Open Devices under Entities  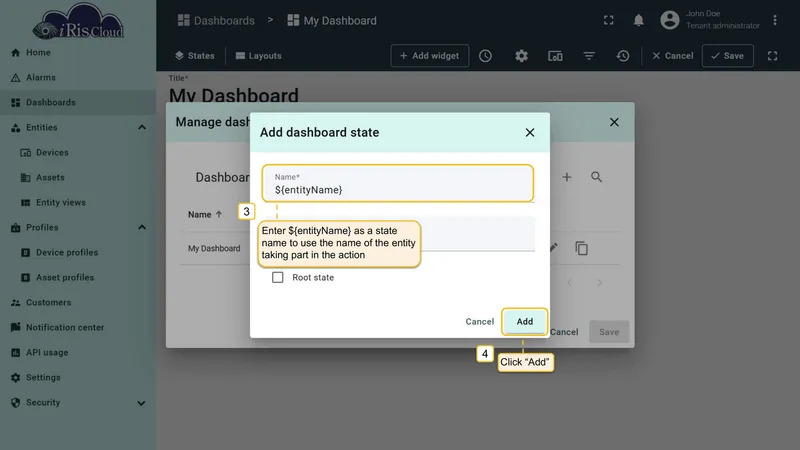(78, 153)
